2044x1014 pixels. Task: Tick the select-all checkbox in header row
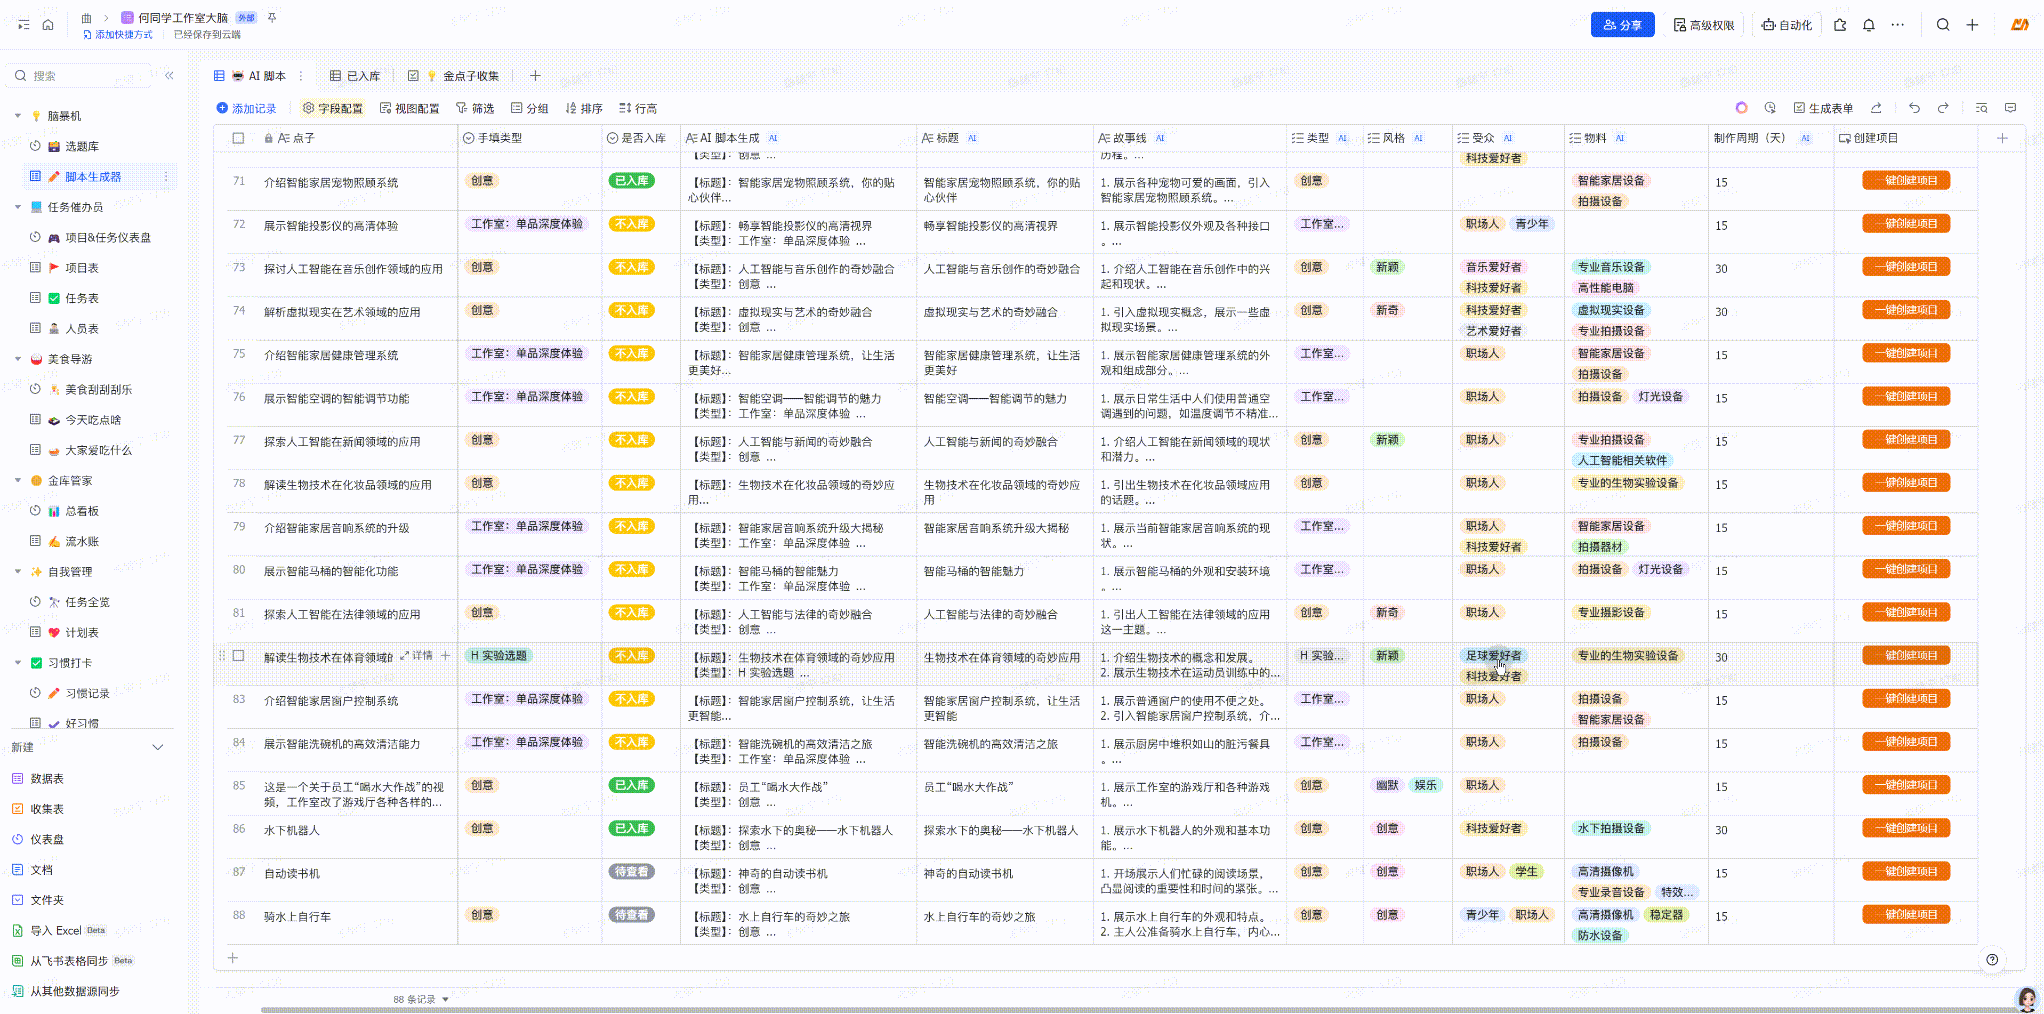pyautogui.click(x=238, y=138)
